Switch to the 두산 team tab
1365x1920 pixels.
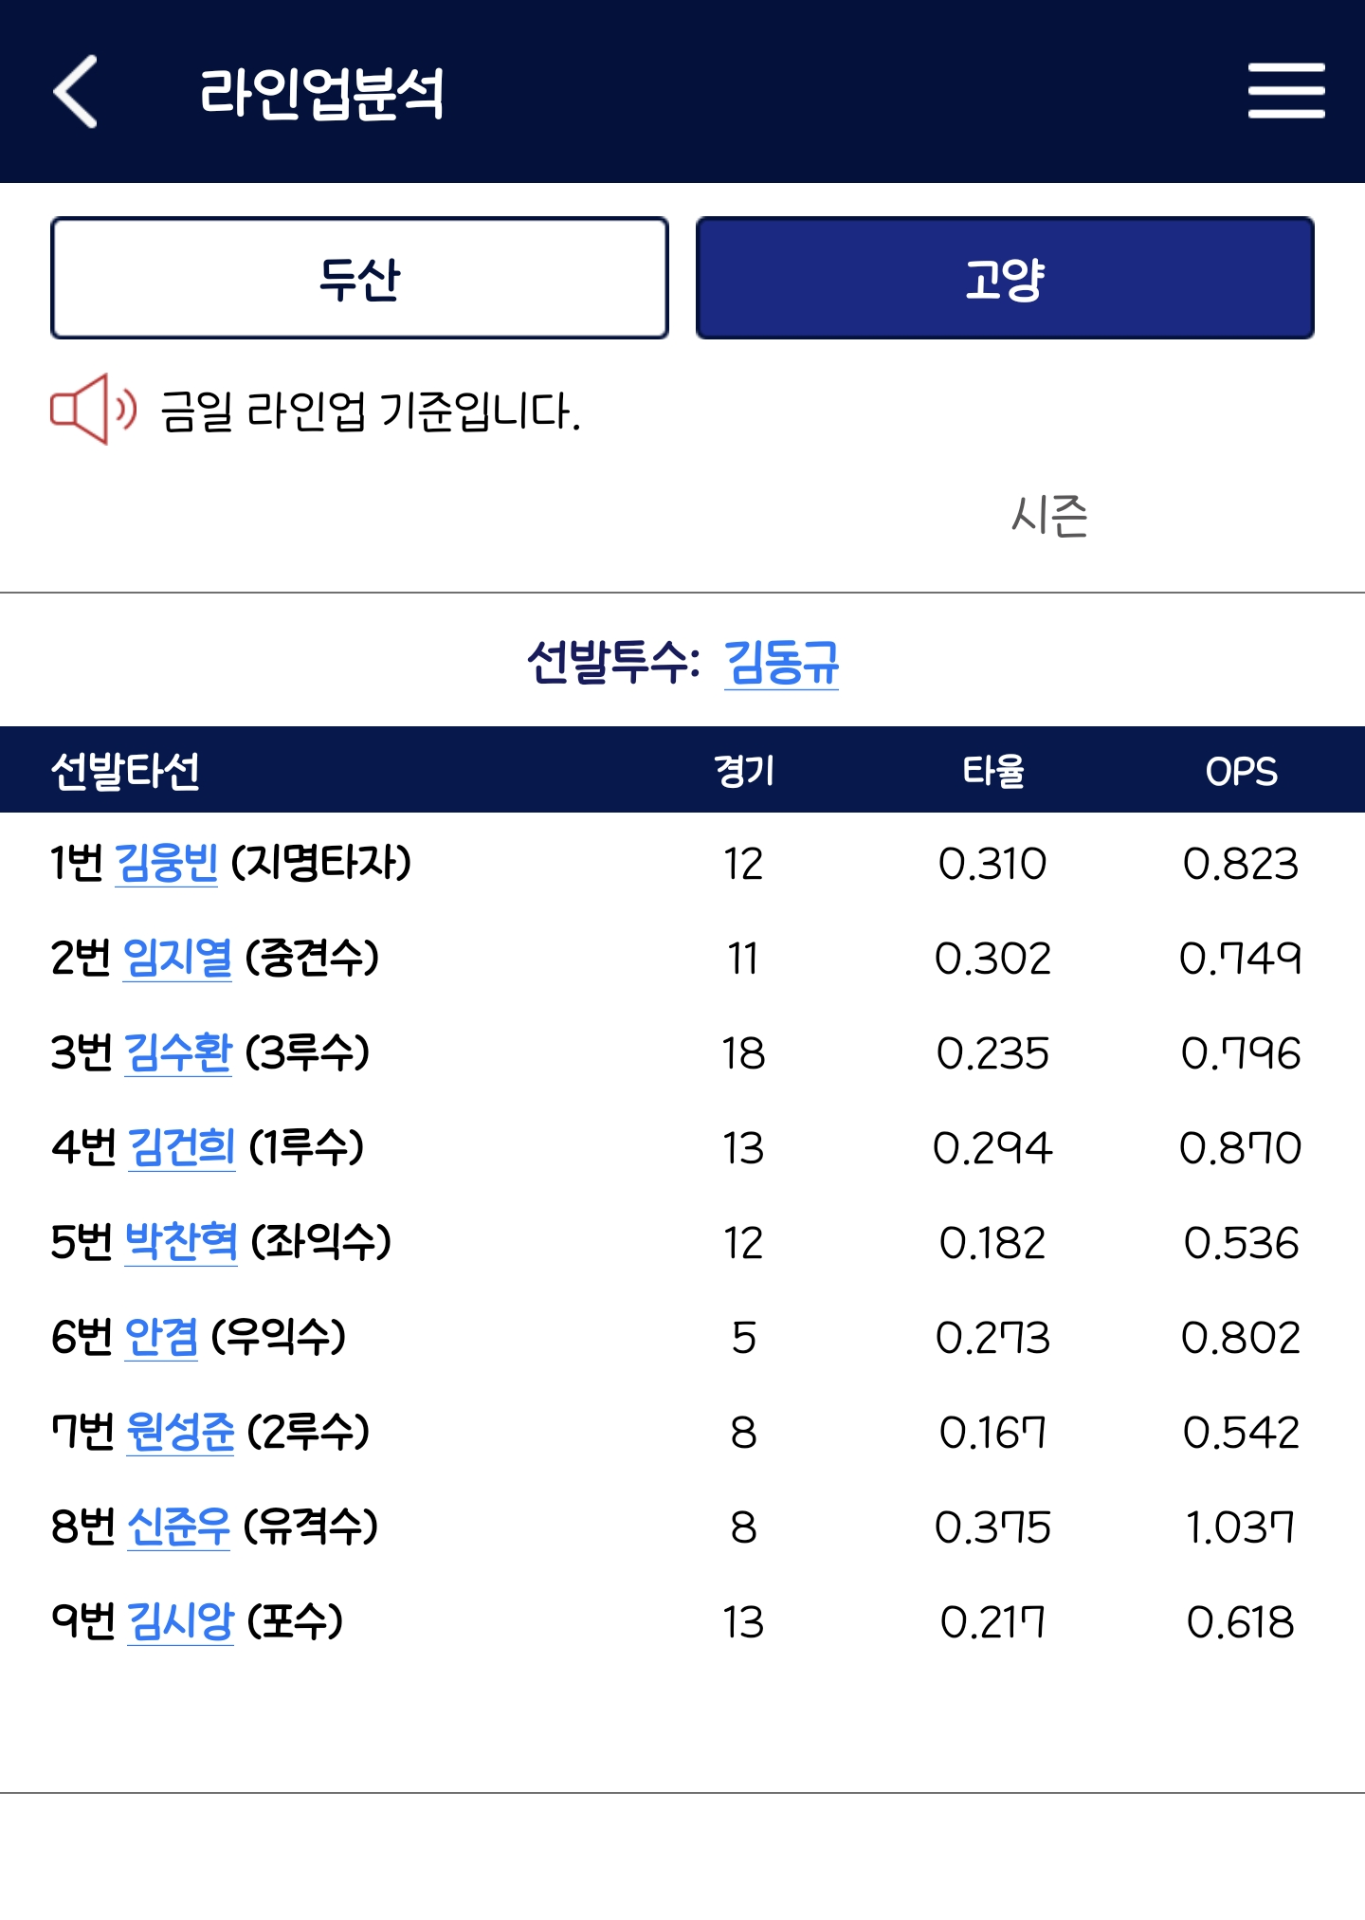[360, 278]
